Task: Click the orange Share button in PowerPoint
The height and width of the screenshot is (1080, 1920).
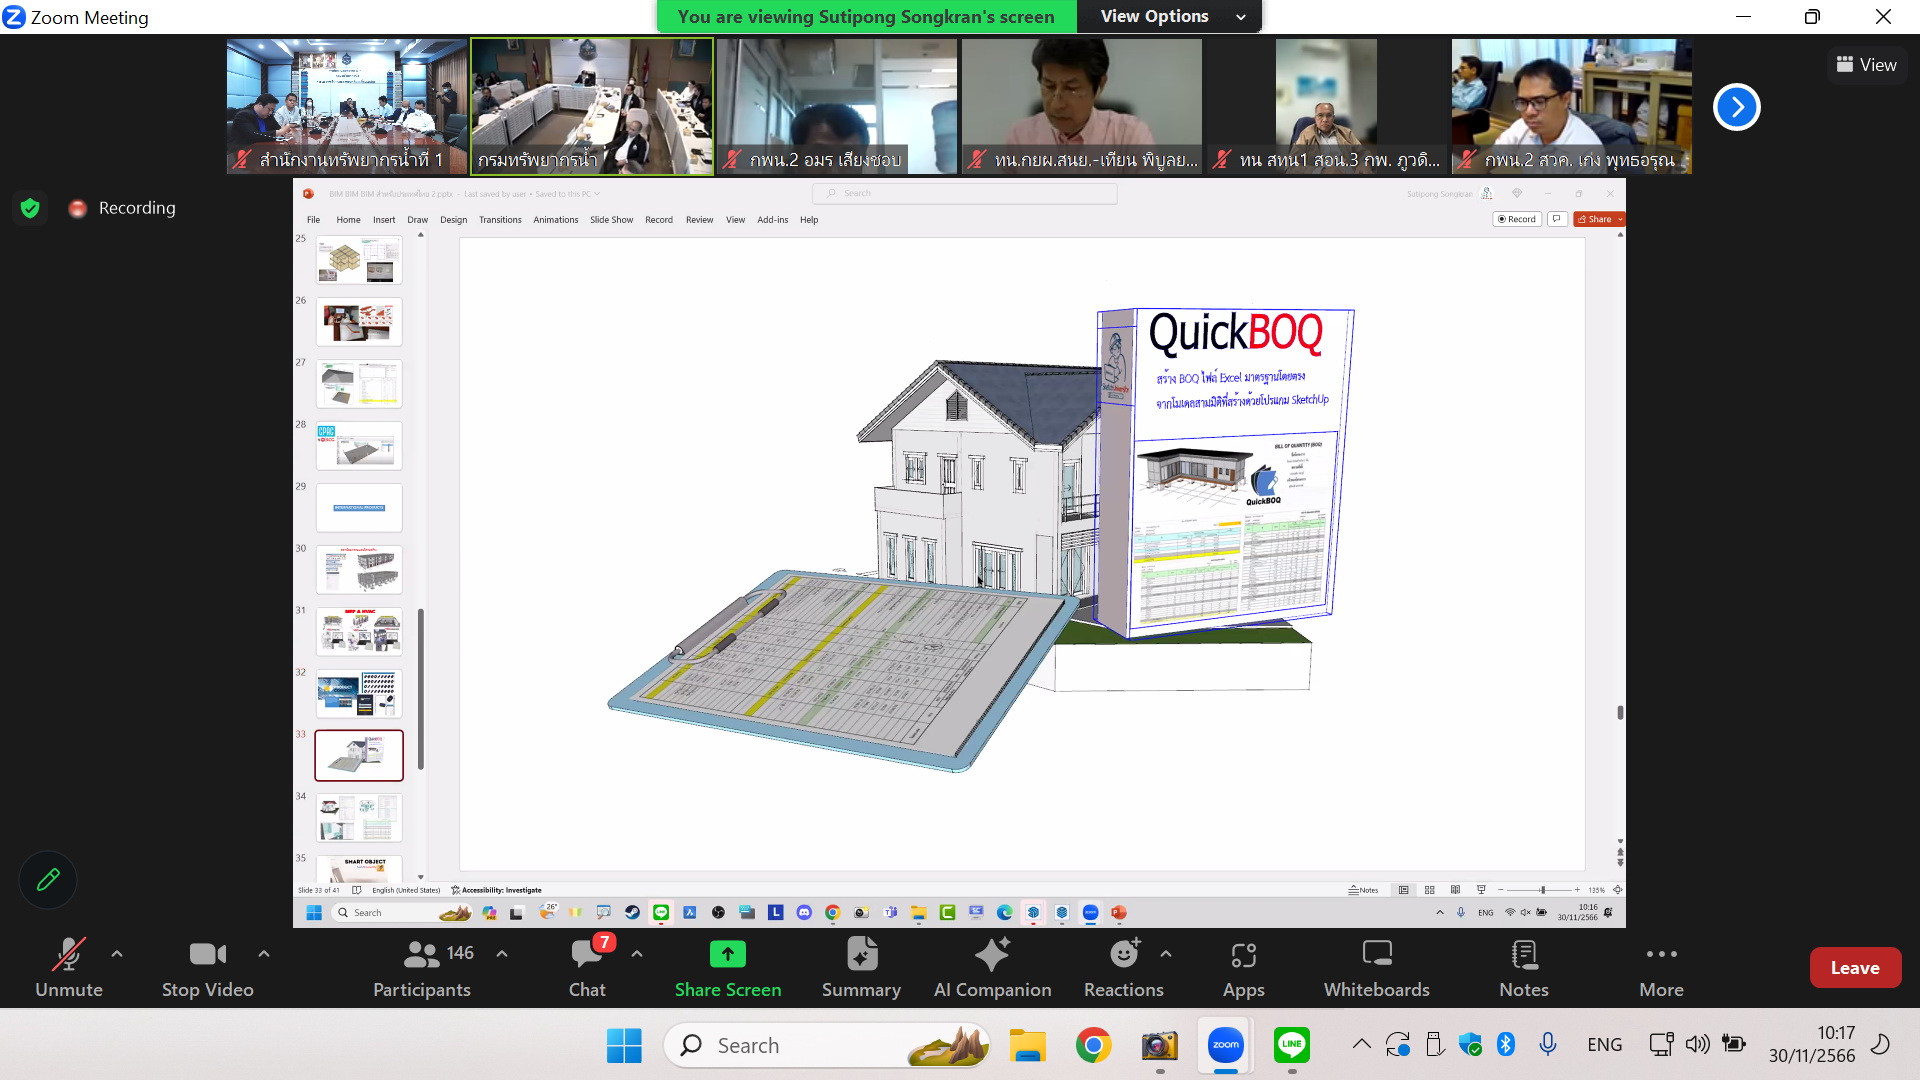Action: coord(1595,219)
